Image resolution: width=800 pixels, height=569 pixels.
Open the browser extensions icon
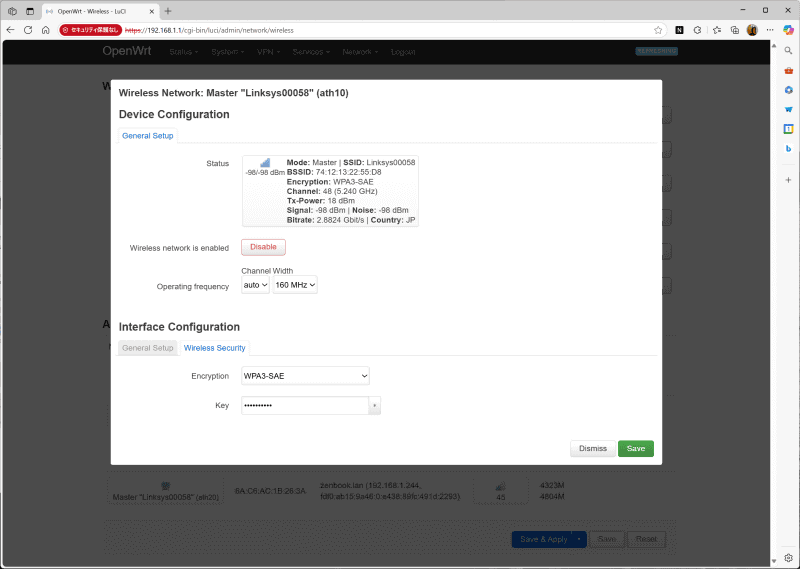pyautogui.click(x=697, y=30)
